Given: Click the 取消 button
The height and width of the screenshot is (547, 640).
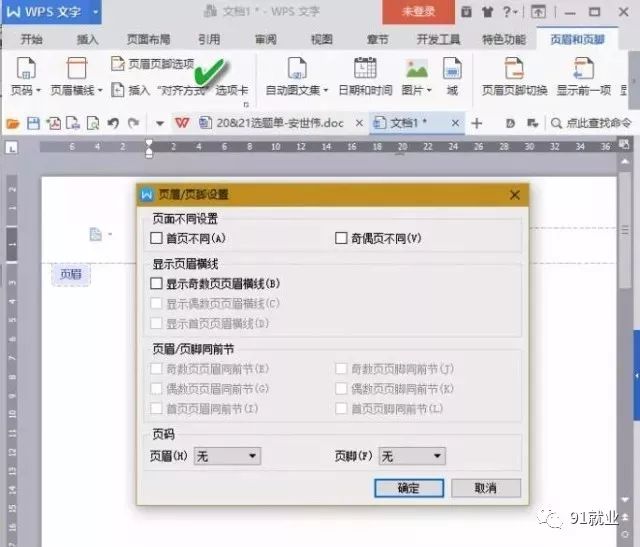Looking at the screenshot, I should (x=486, y=488).
